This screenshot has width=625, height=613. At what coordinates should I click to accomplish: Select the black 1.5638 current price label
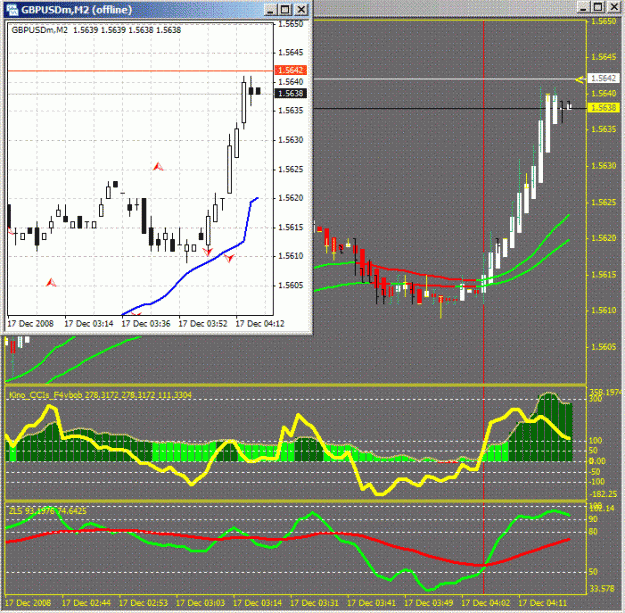point(291,93)
